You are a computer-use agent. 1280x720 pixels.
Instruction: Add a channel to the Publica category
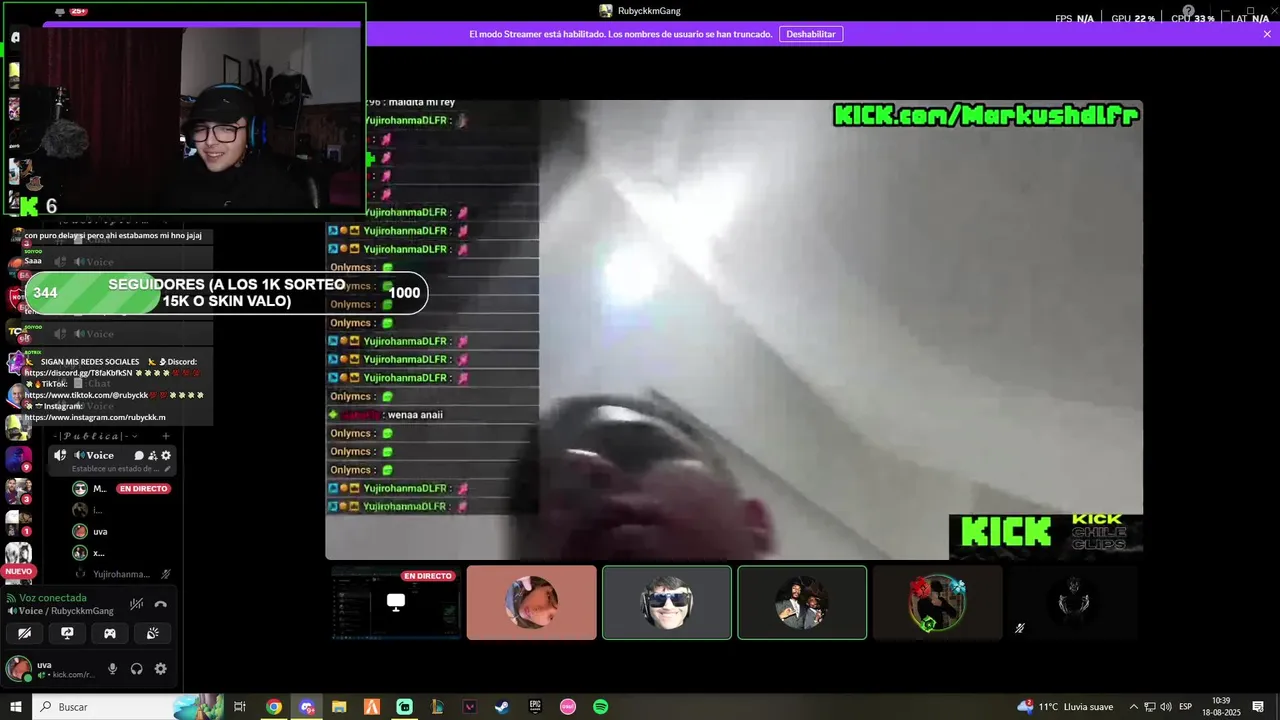pos(166,435)
